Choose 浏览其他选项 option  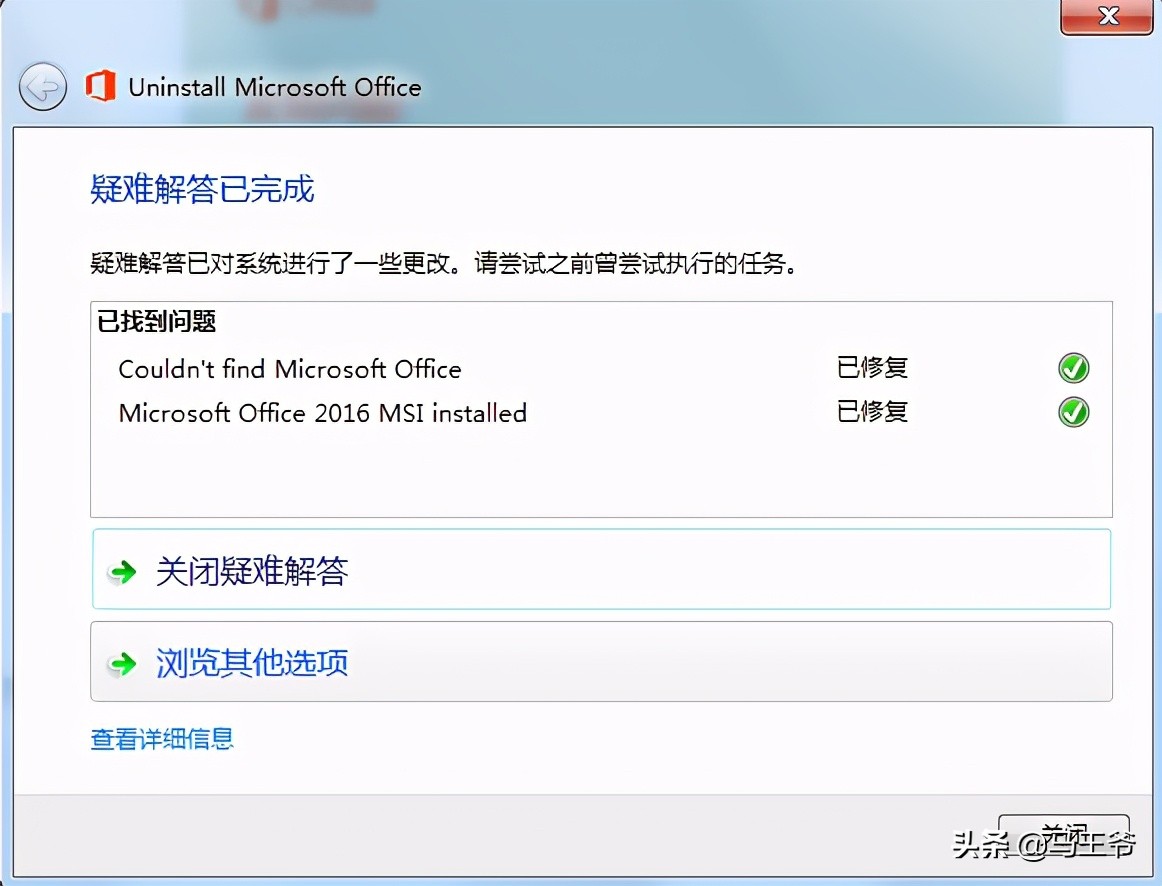coord(601,661)
